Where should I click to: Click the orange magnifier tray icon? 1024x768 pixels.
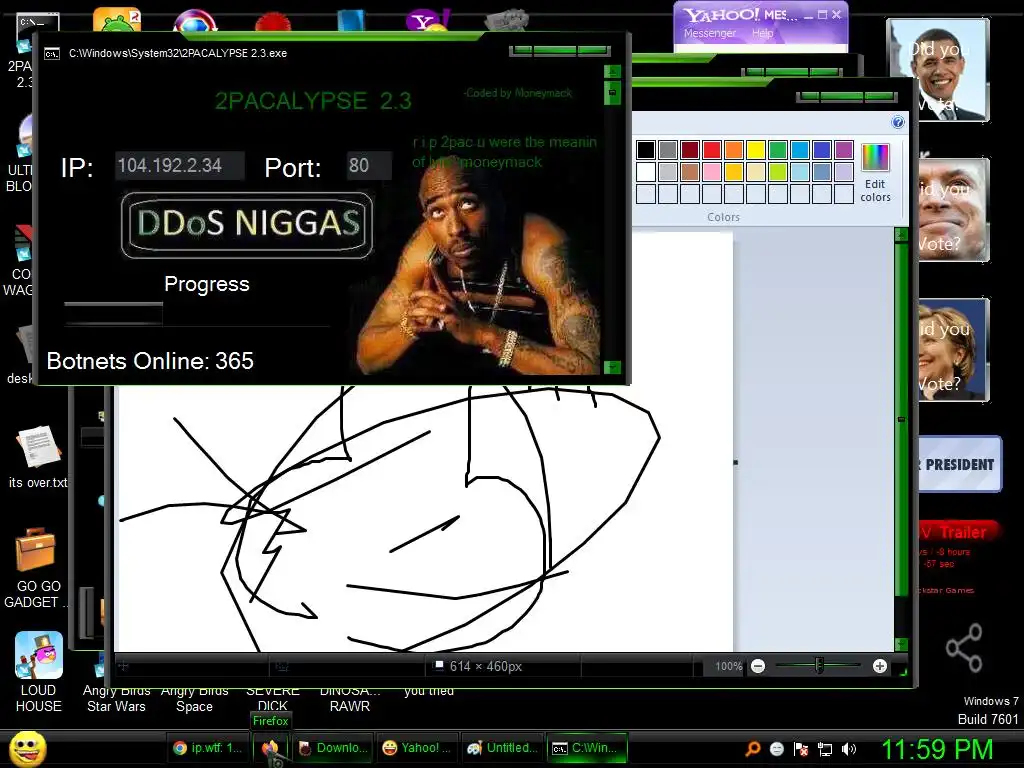753,749
